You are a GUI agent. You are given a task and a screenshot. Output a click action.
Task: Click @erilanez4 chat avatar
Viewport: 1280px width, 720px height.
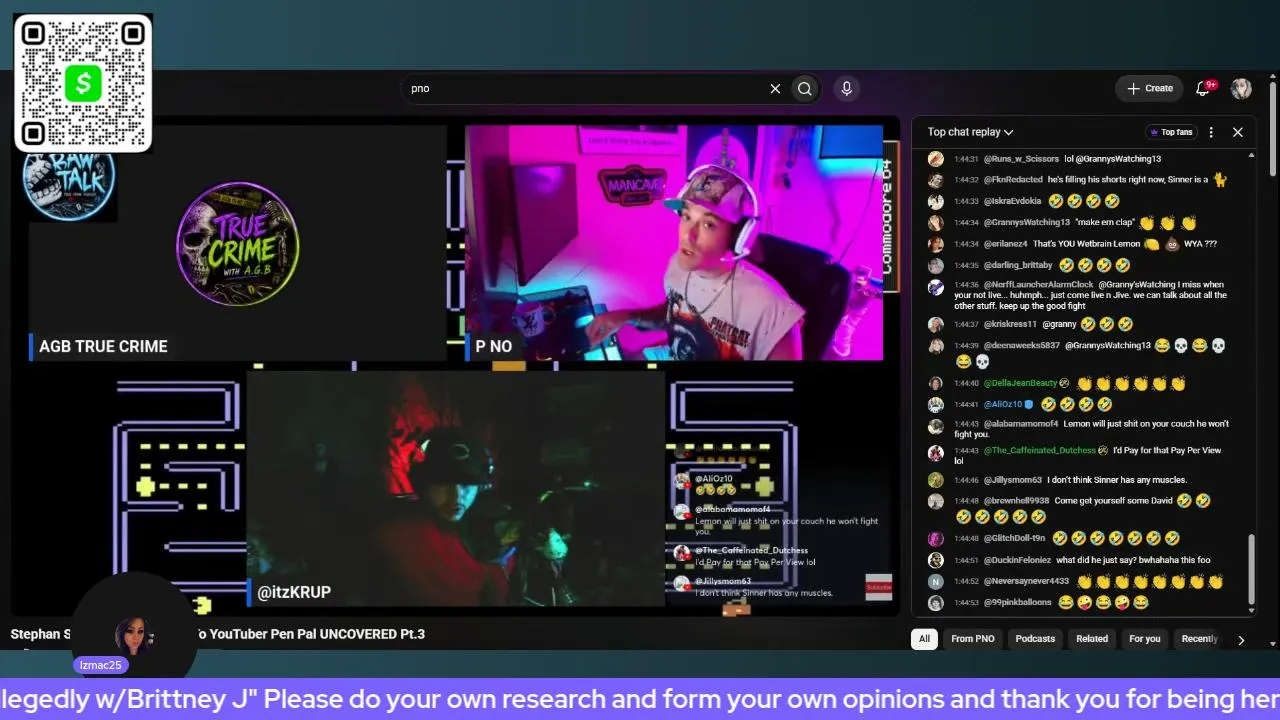pos(936,244)
